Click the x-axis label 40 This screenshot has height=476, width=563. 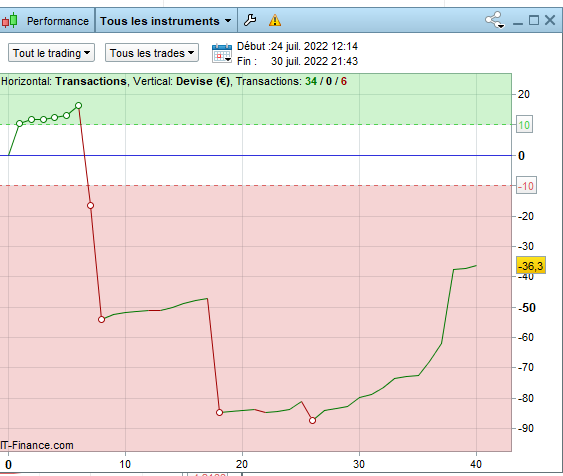click(x=476, y=464)
